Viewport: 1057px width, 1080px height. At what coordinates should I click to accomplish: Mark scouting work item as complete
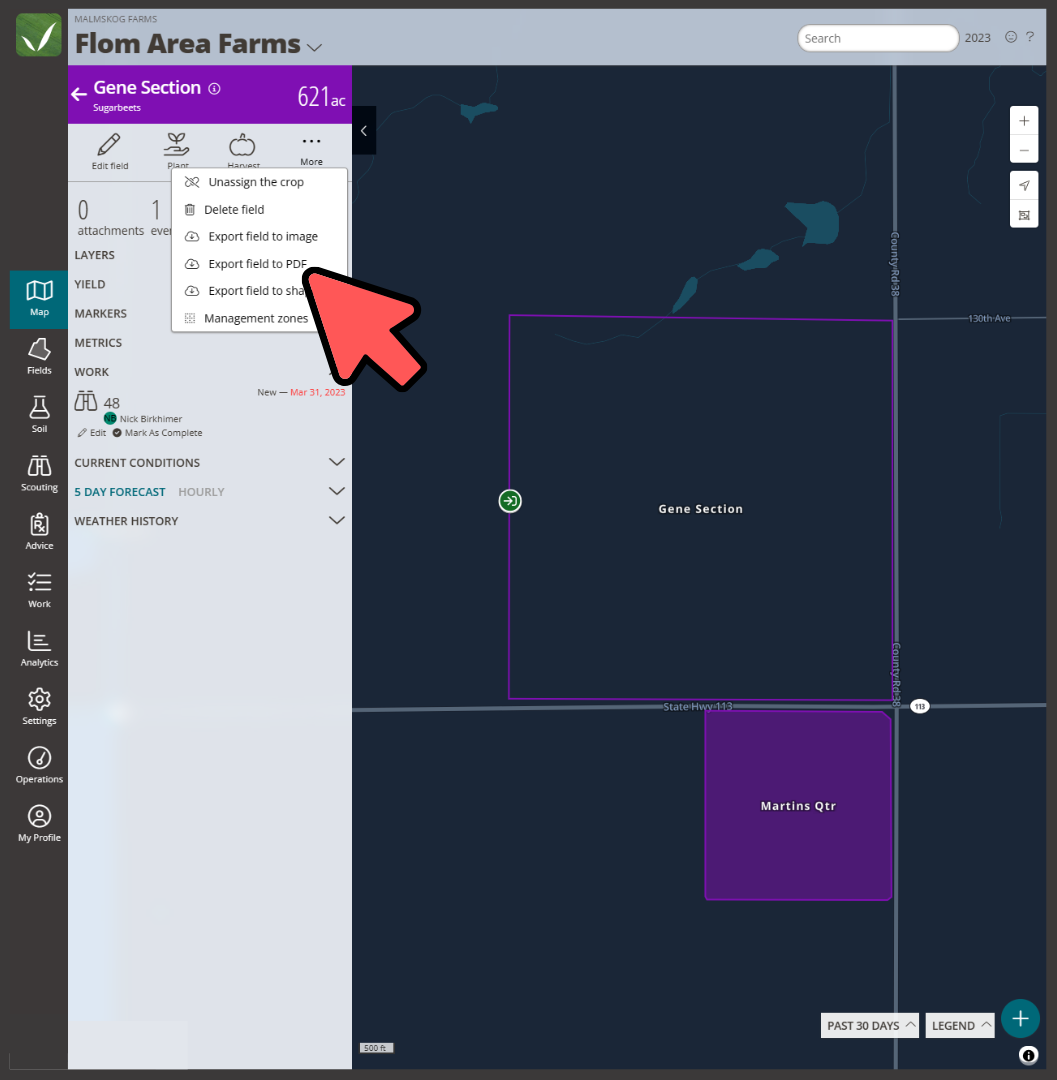click(x=158, y=433)
